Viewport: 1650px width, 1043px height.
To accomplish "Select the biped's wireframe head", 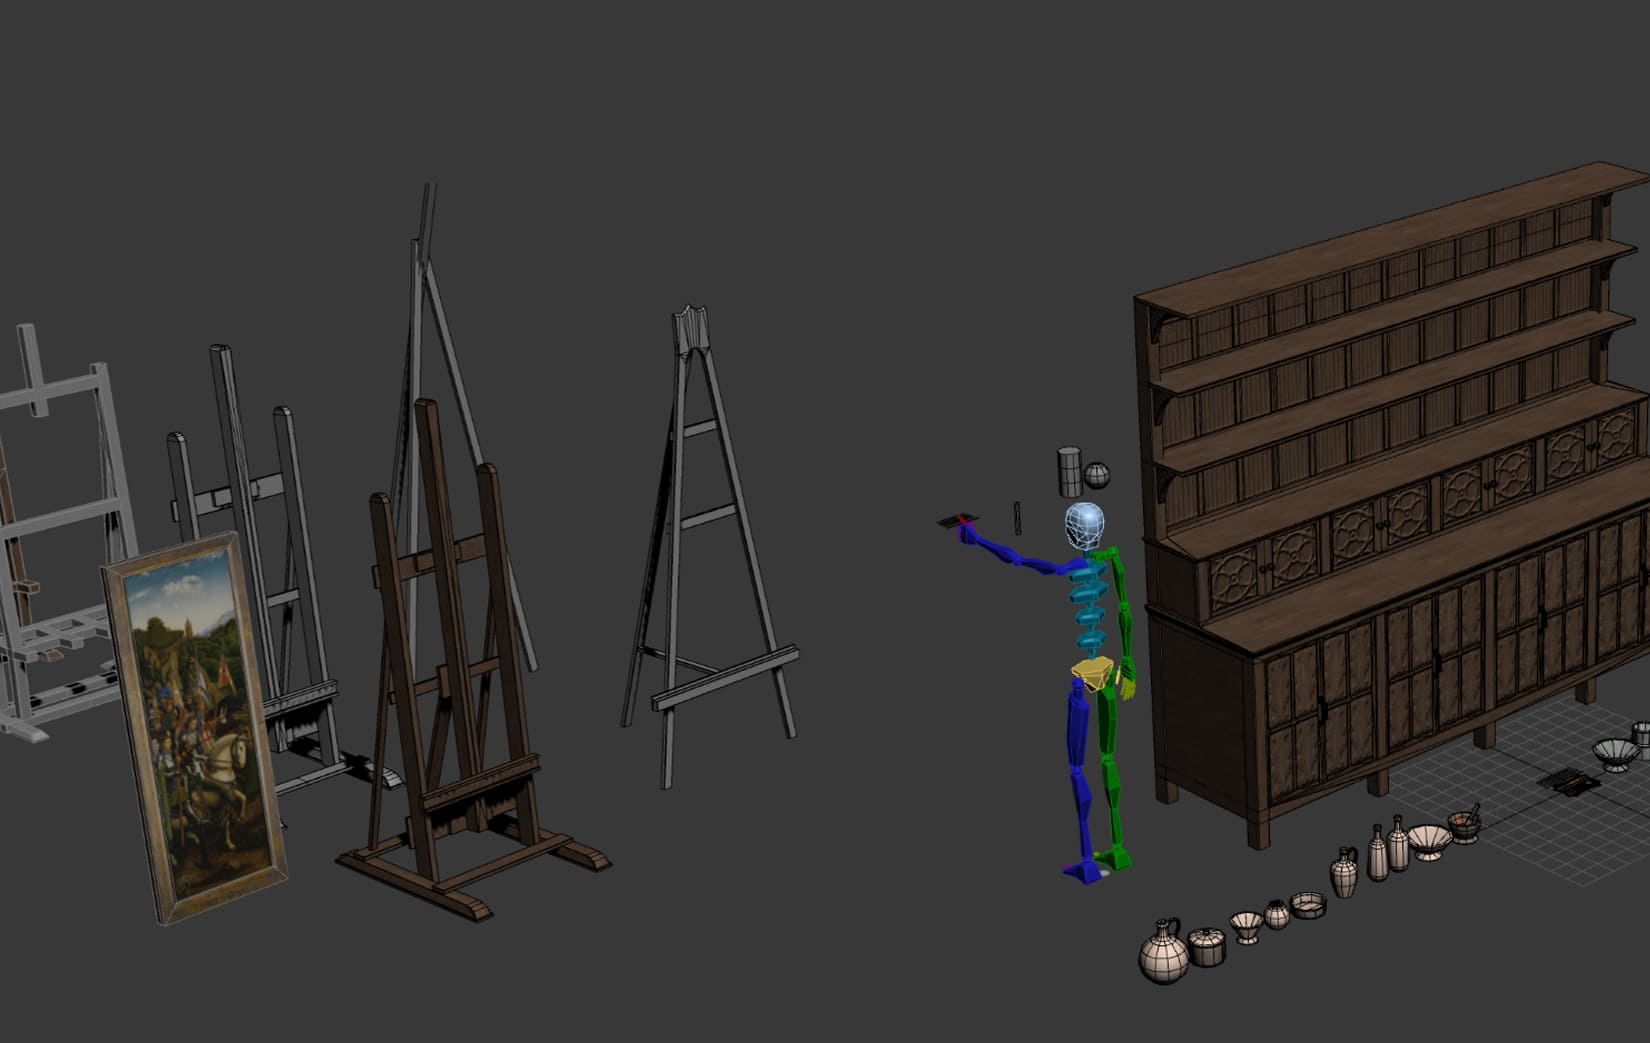I will point(1084,525).
